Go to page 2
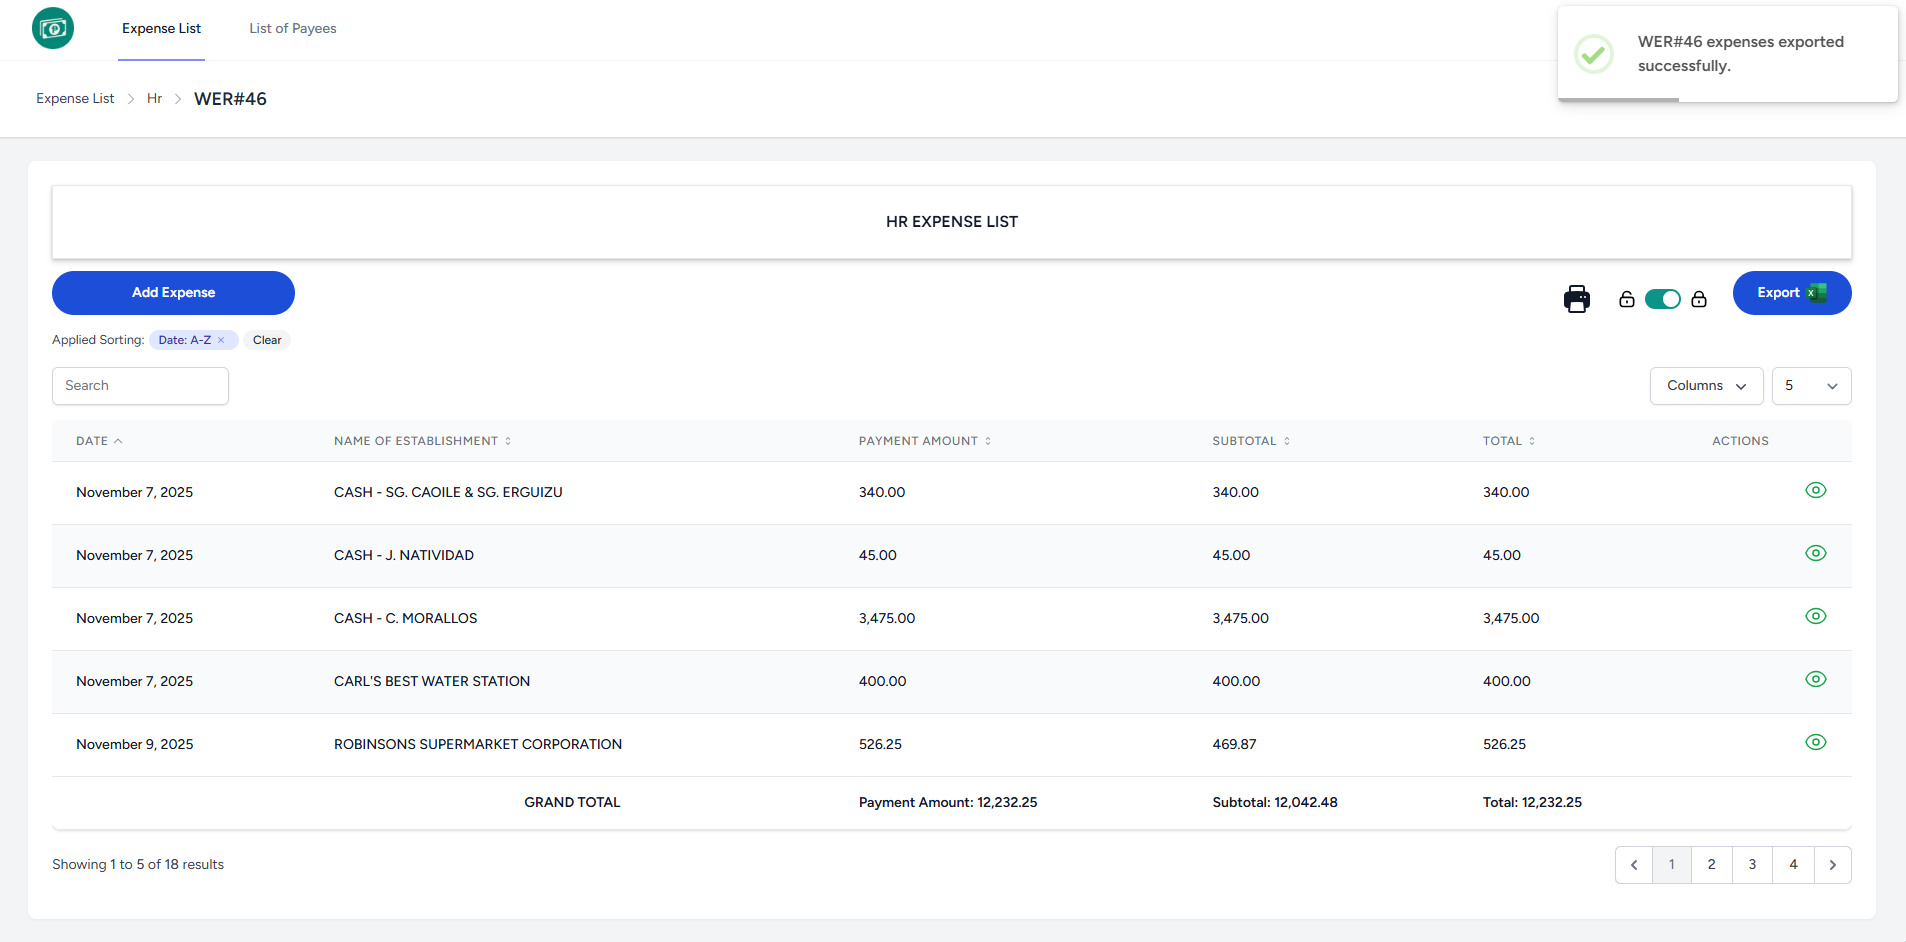This screenshot has width=1906, height=942. coord(1711,865)
